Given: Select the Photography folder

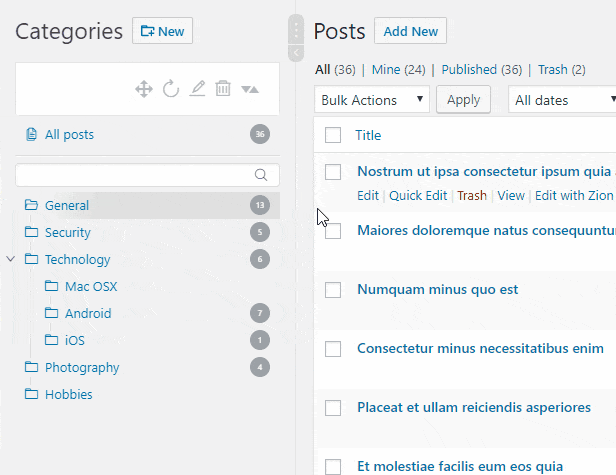Looking at the screenshot, I should pos(82,367).
